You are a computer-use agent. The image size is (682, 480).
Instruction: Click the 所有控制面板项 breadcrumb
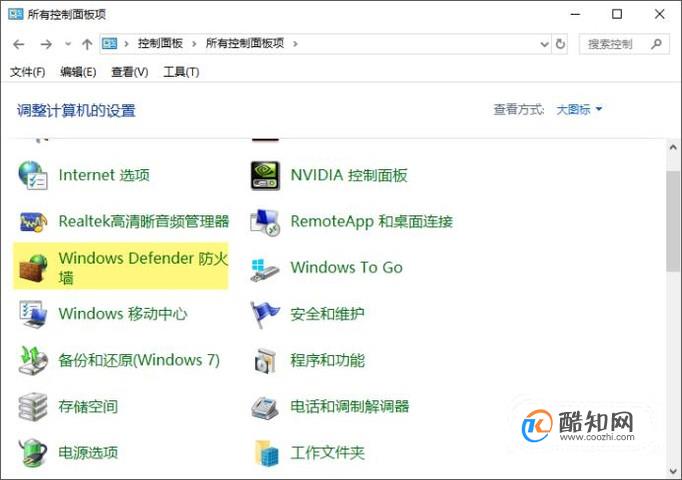(x=245, y=43)
